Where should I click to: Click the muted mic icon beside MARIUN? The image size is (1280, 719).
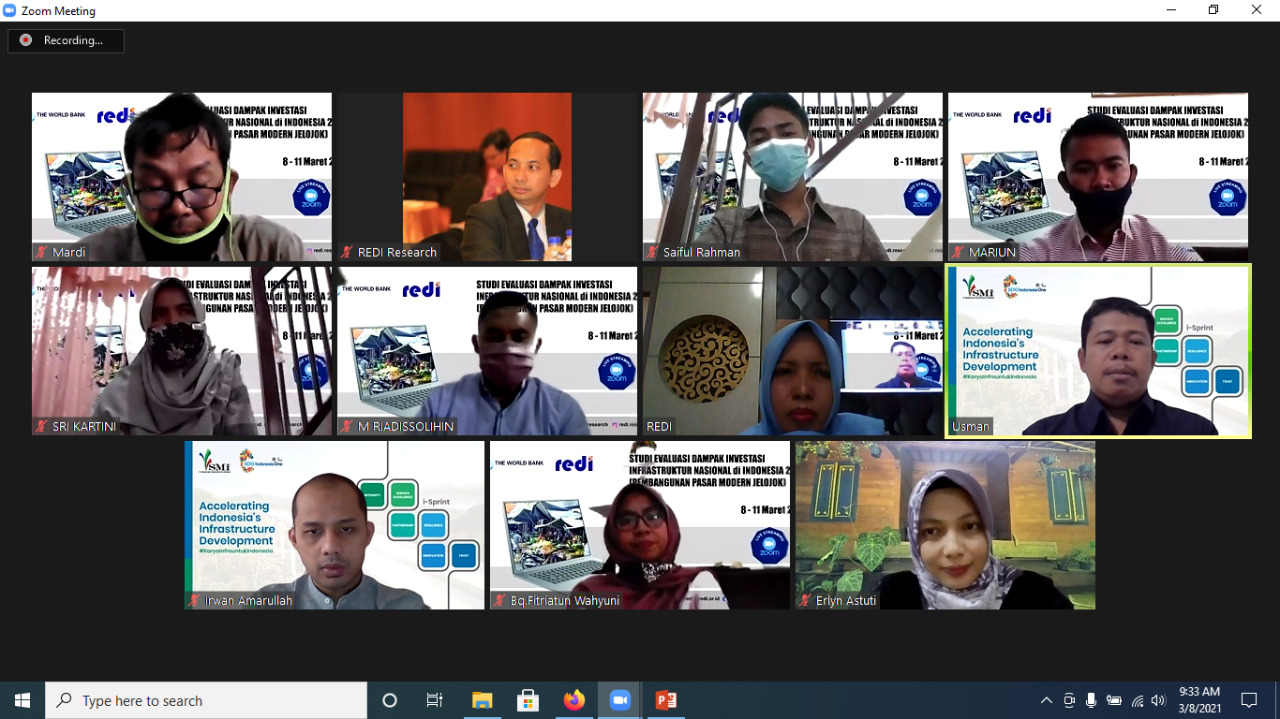pos(958,252)
